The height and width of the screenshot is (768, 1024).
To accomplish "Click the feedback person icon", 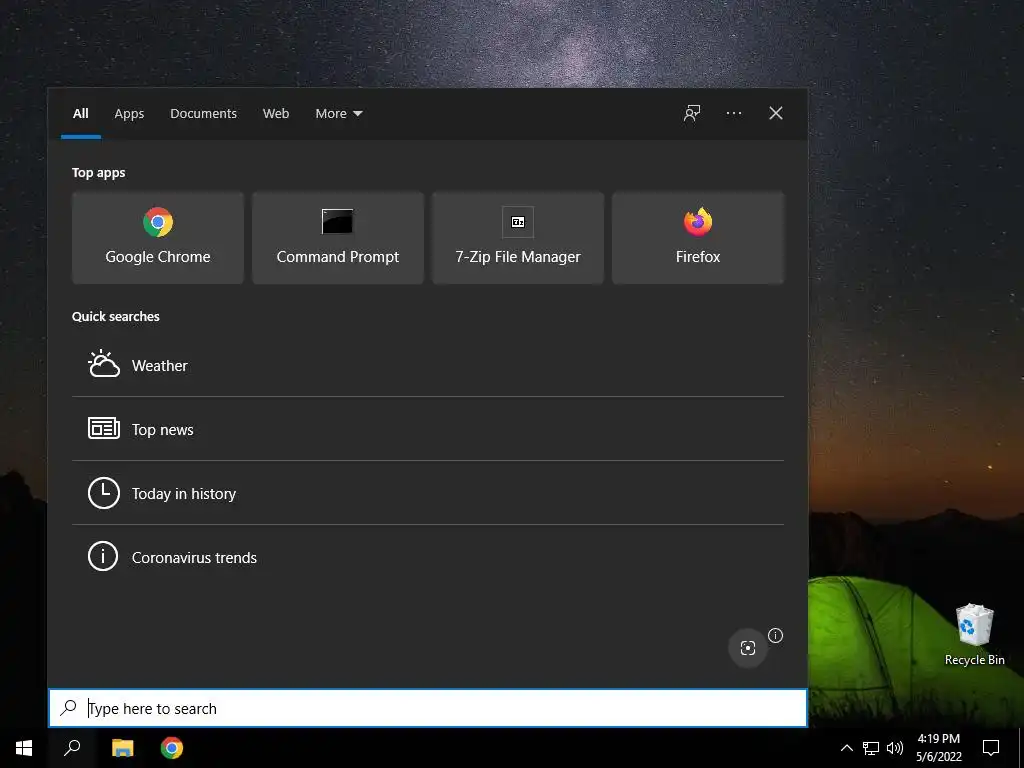I will [692, 113].
